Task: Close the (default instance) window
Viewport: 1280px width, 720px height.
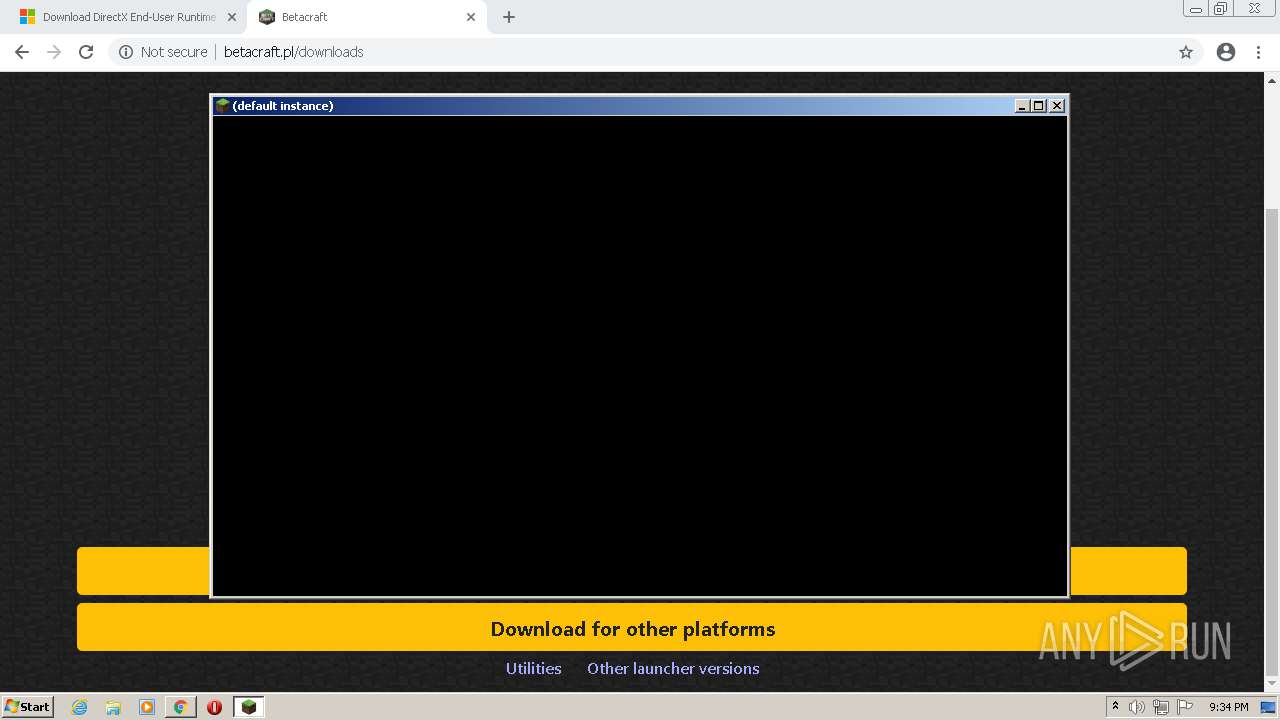Action: click(x=1057, y=105)
